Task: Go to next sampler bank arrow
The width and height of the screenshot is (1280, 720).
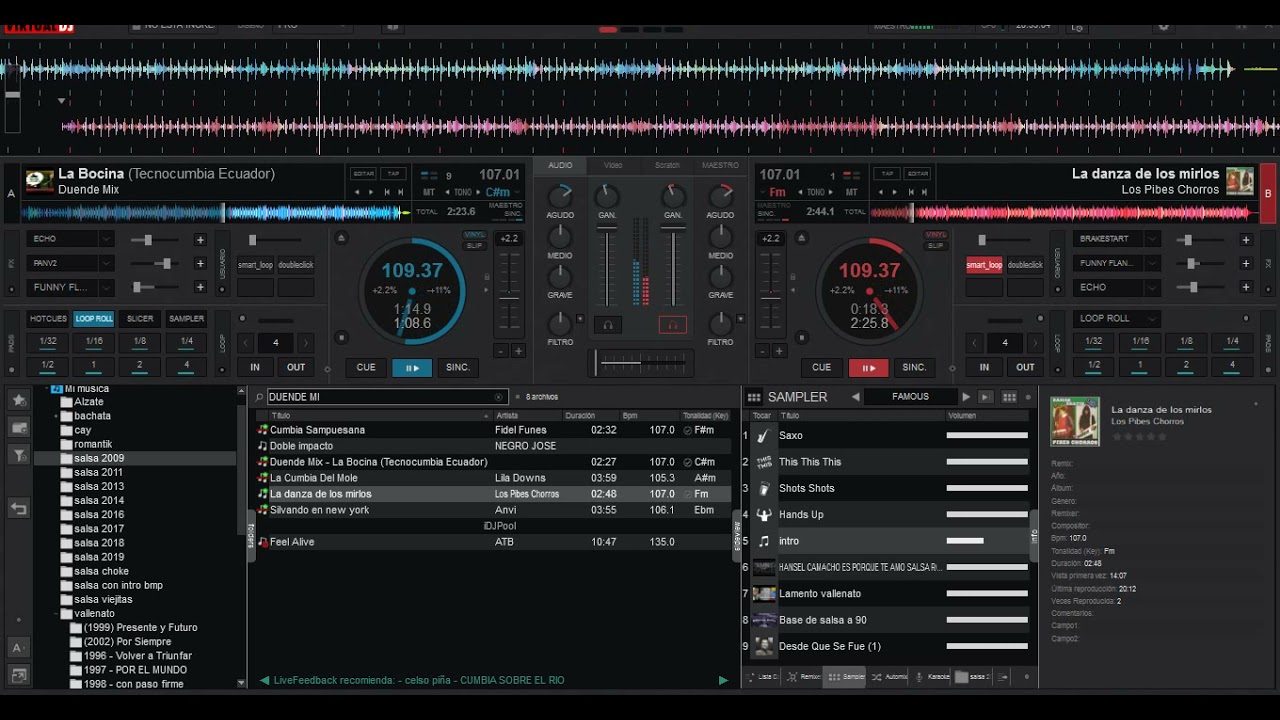Action: tap(966, 397)
